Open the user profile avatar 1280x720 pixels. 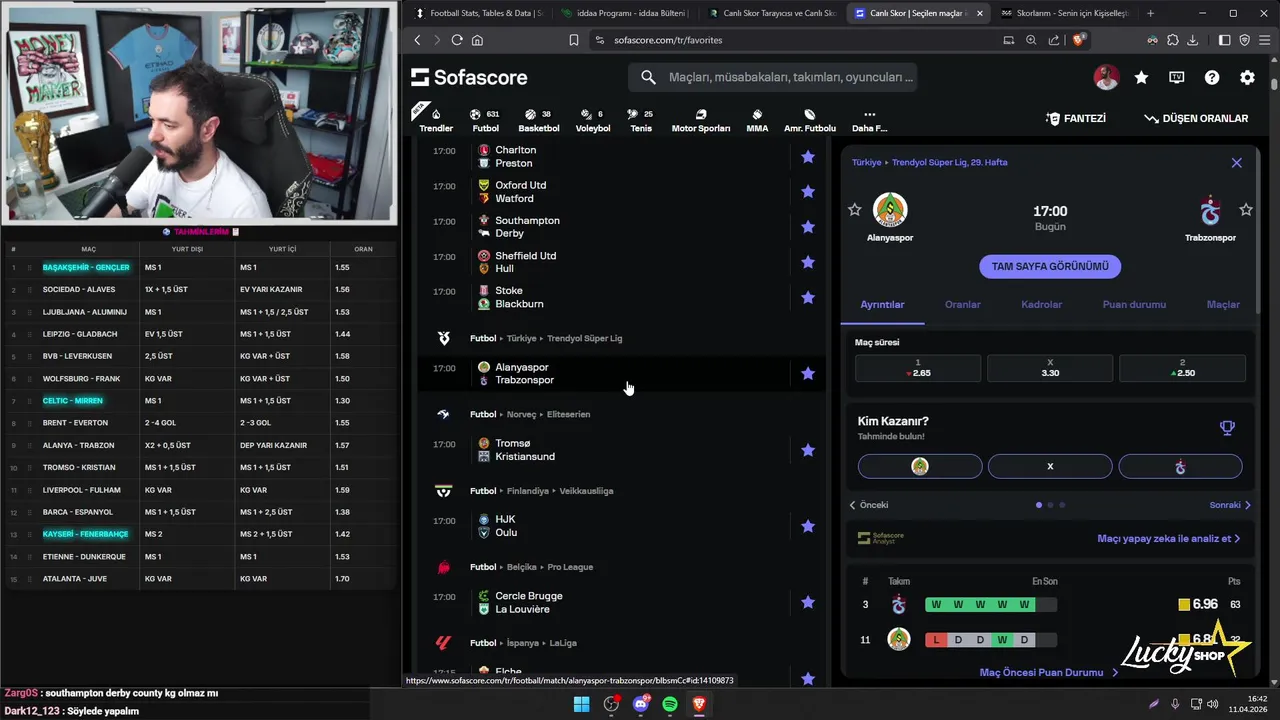(1106, 77)
